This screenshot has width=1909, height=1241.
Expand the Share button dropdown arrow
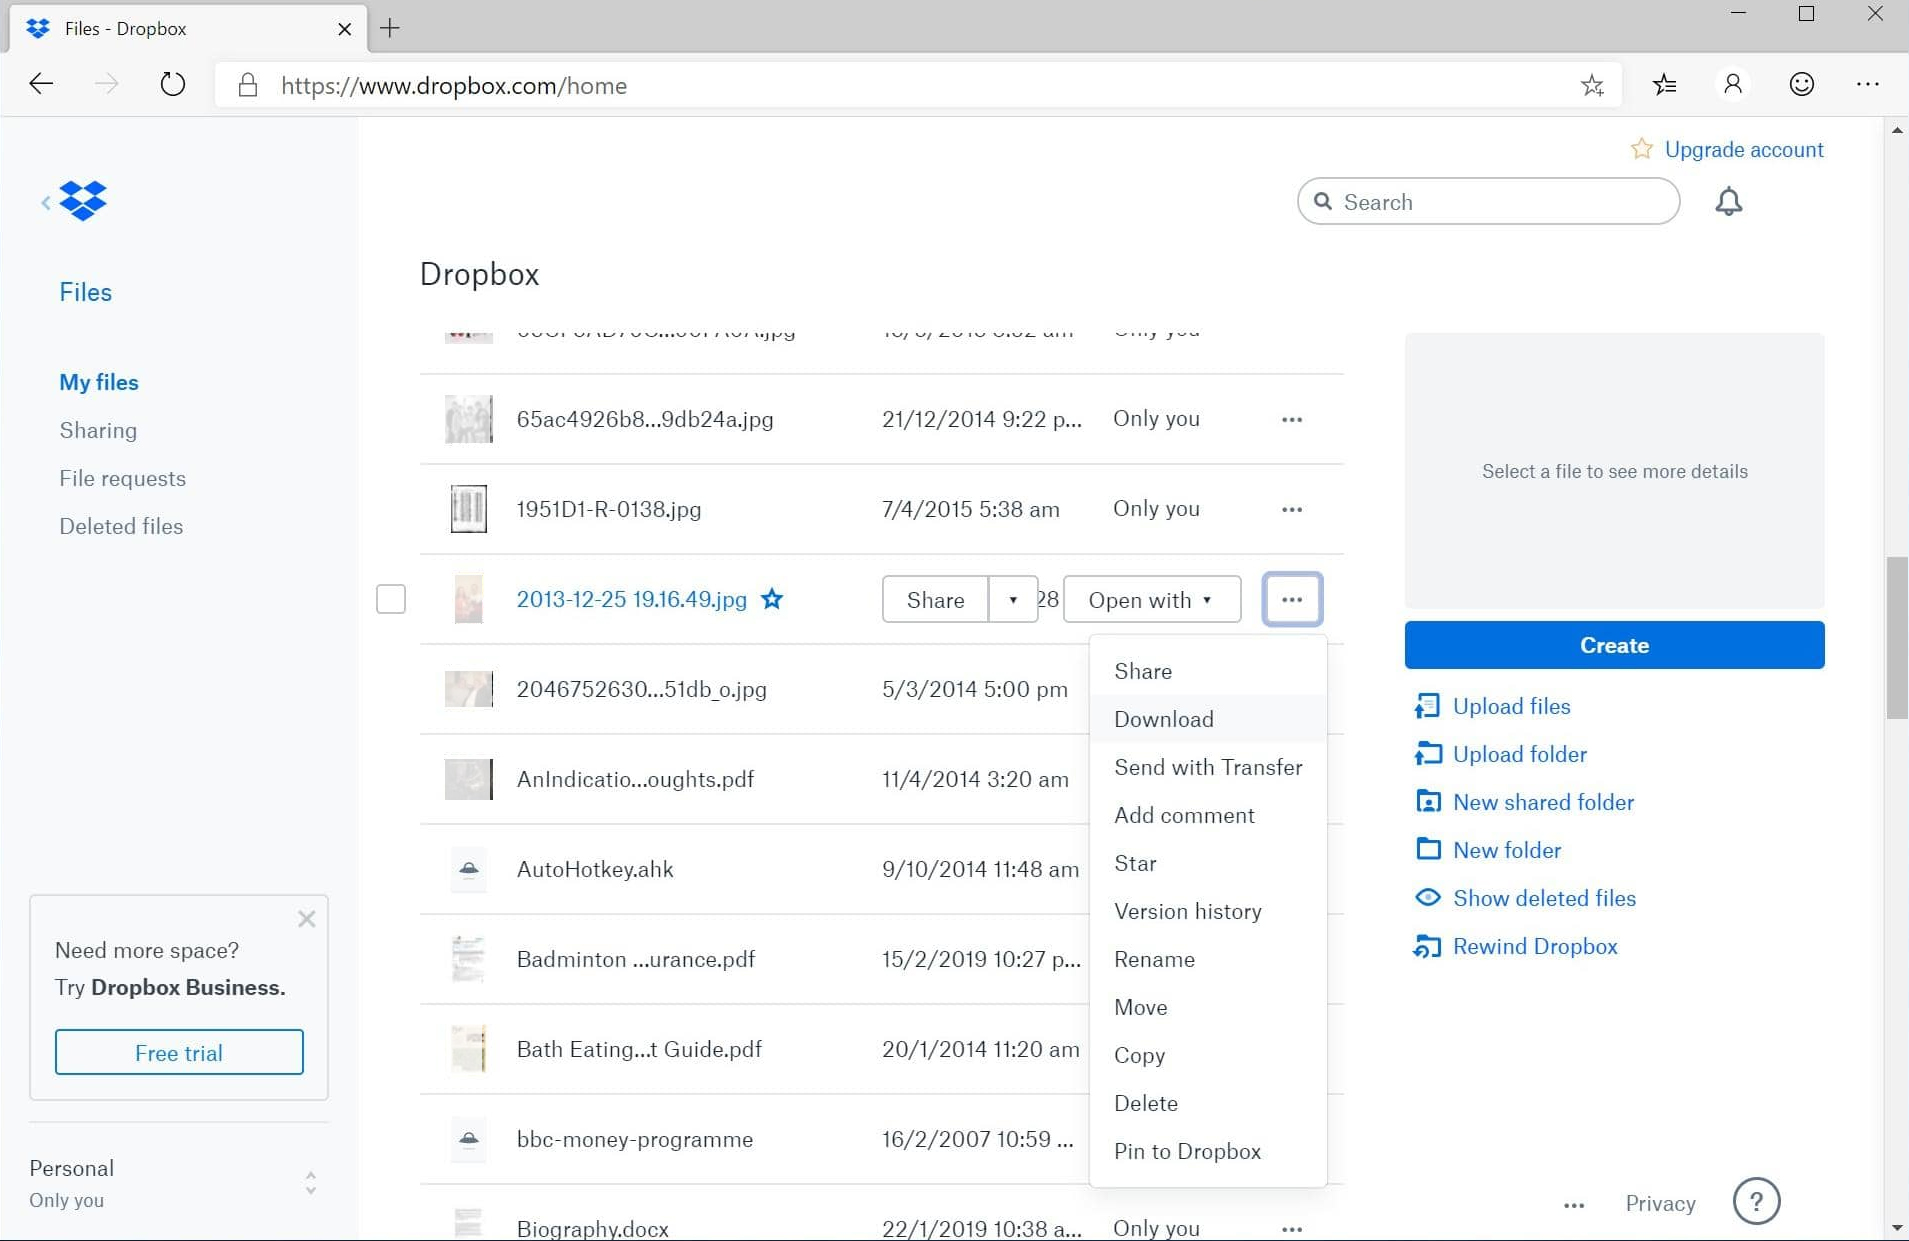[1013, 599]
